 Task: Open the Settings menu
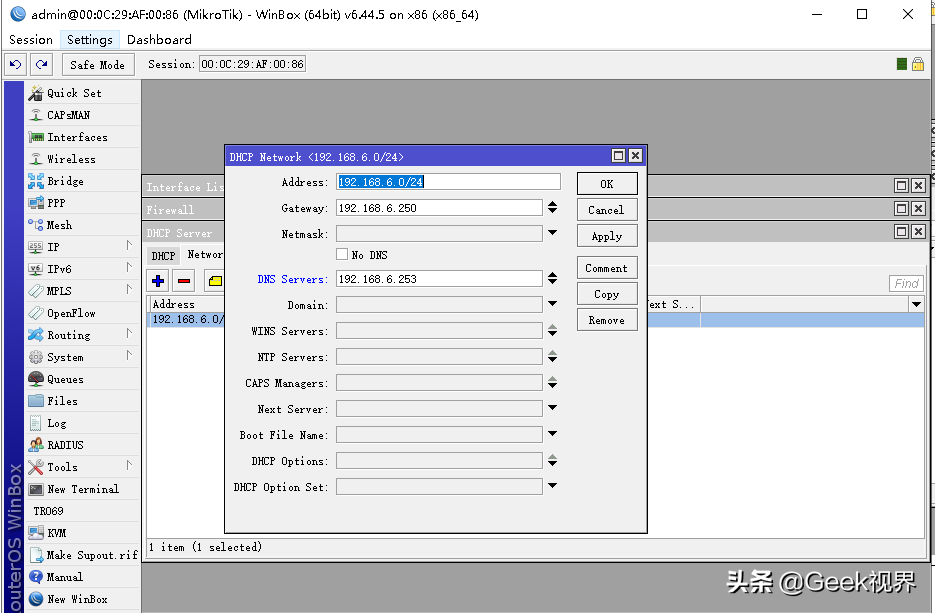89,39
